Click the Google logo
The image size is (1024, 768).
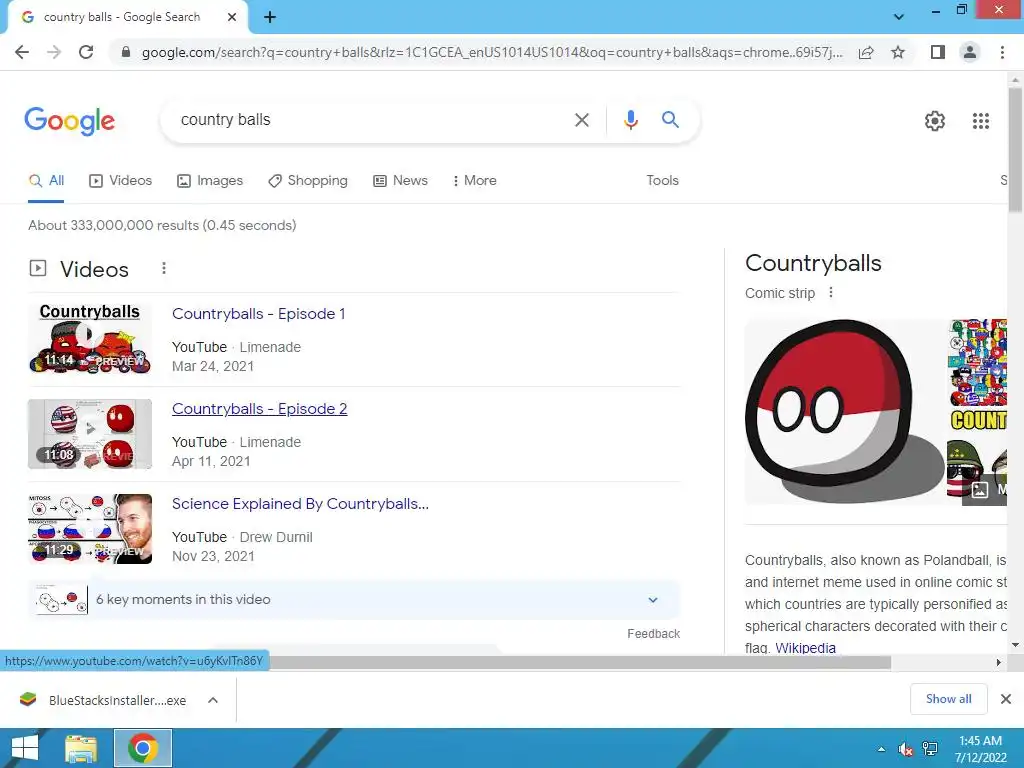(70, 121)
